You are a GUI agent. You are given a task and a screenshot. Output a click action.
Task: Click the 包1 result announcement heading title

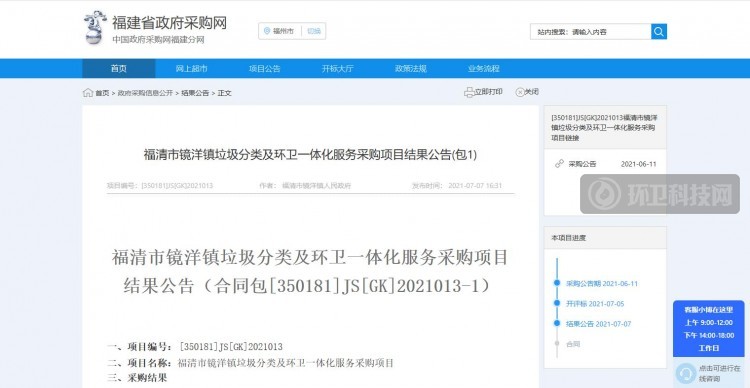310,155
